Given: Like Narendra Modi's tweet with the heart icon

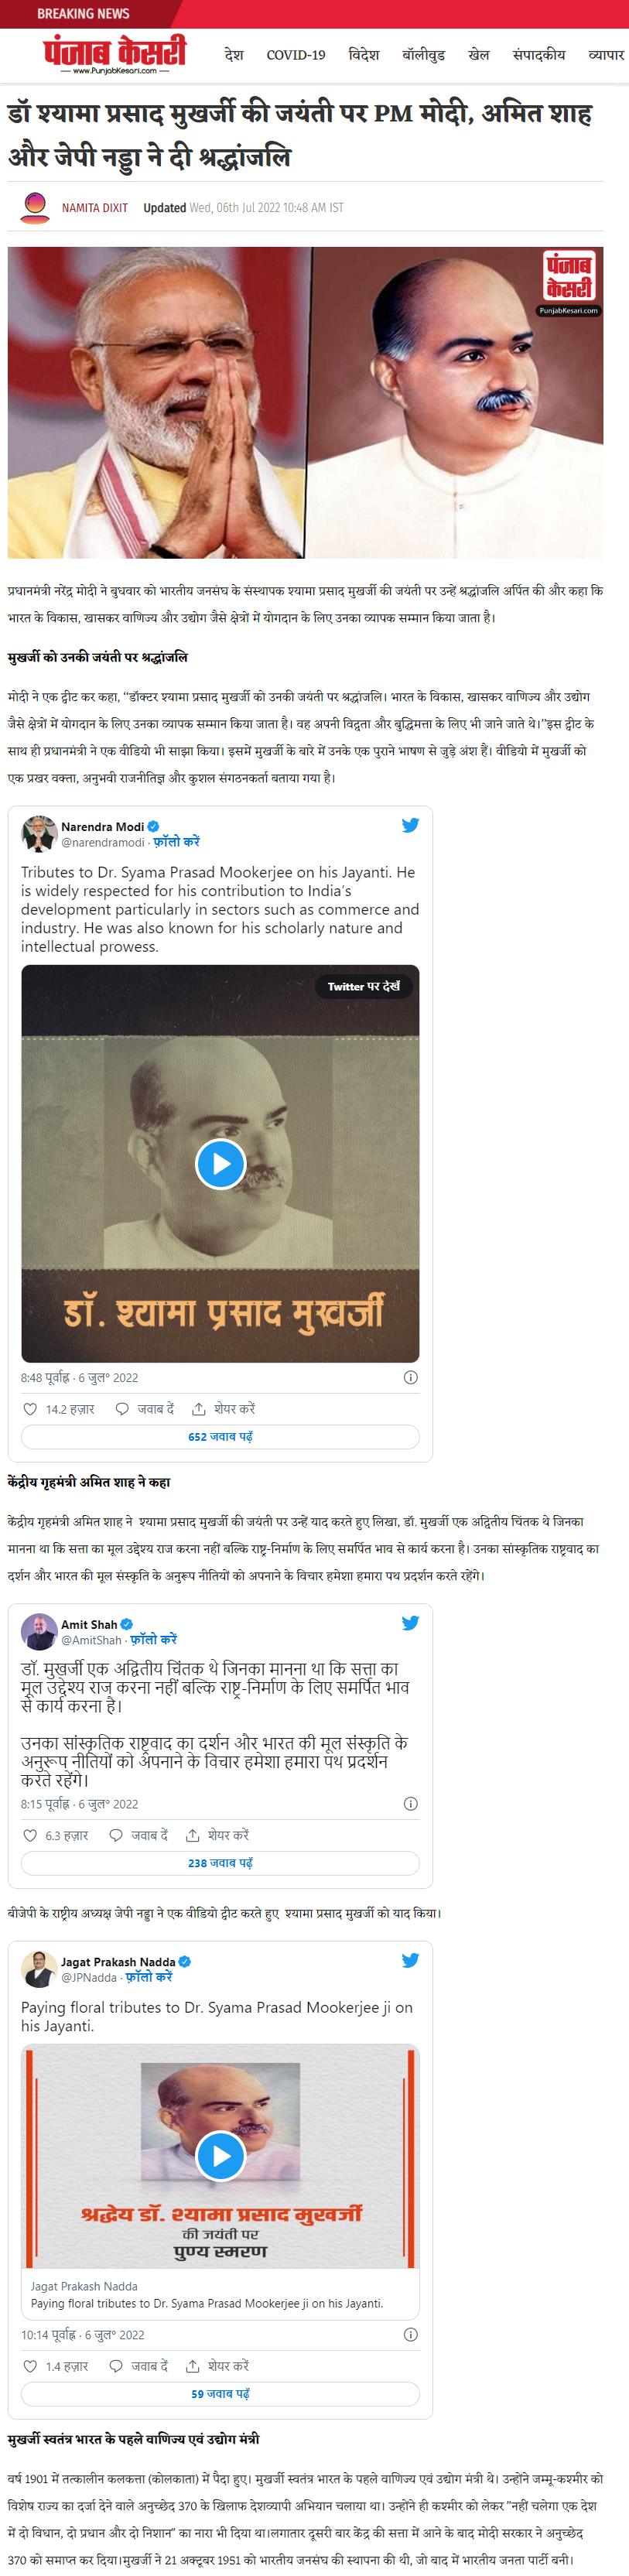Looking at the screenshot, I should tap(30, 1408).
